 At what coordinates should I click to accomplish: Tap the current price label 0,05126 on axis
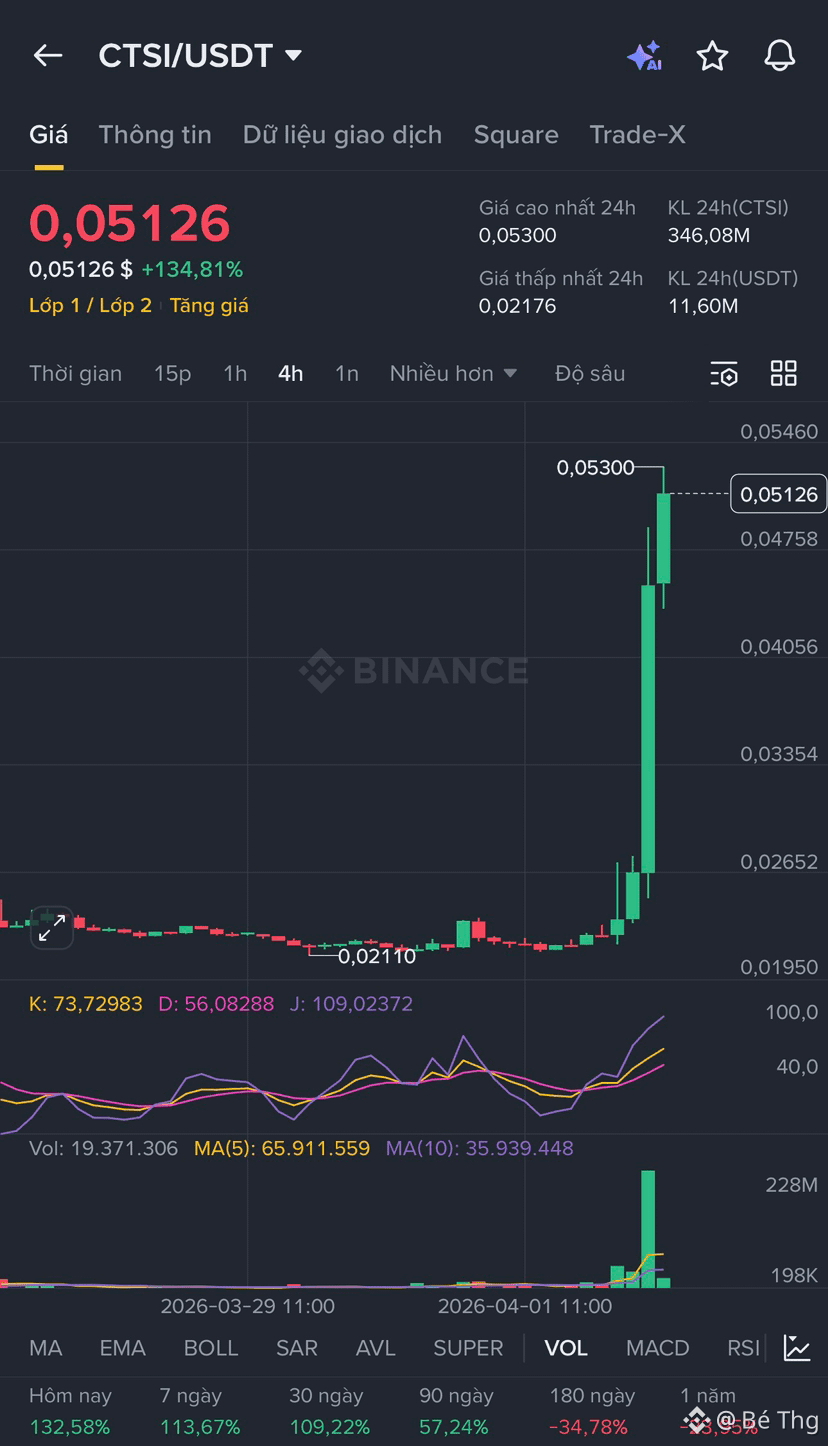(x=779, y=494)
